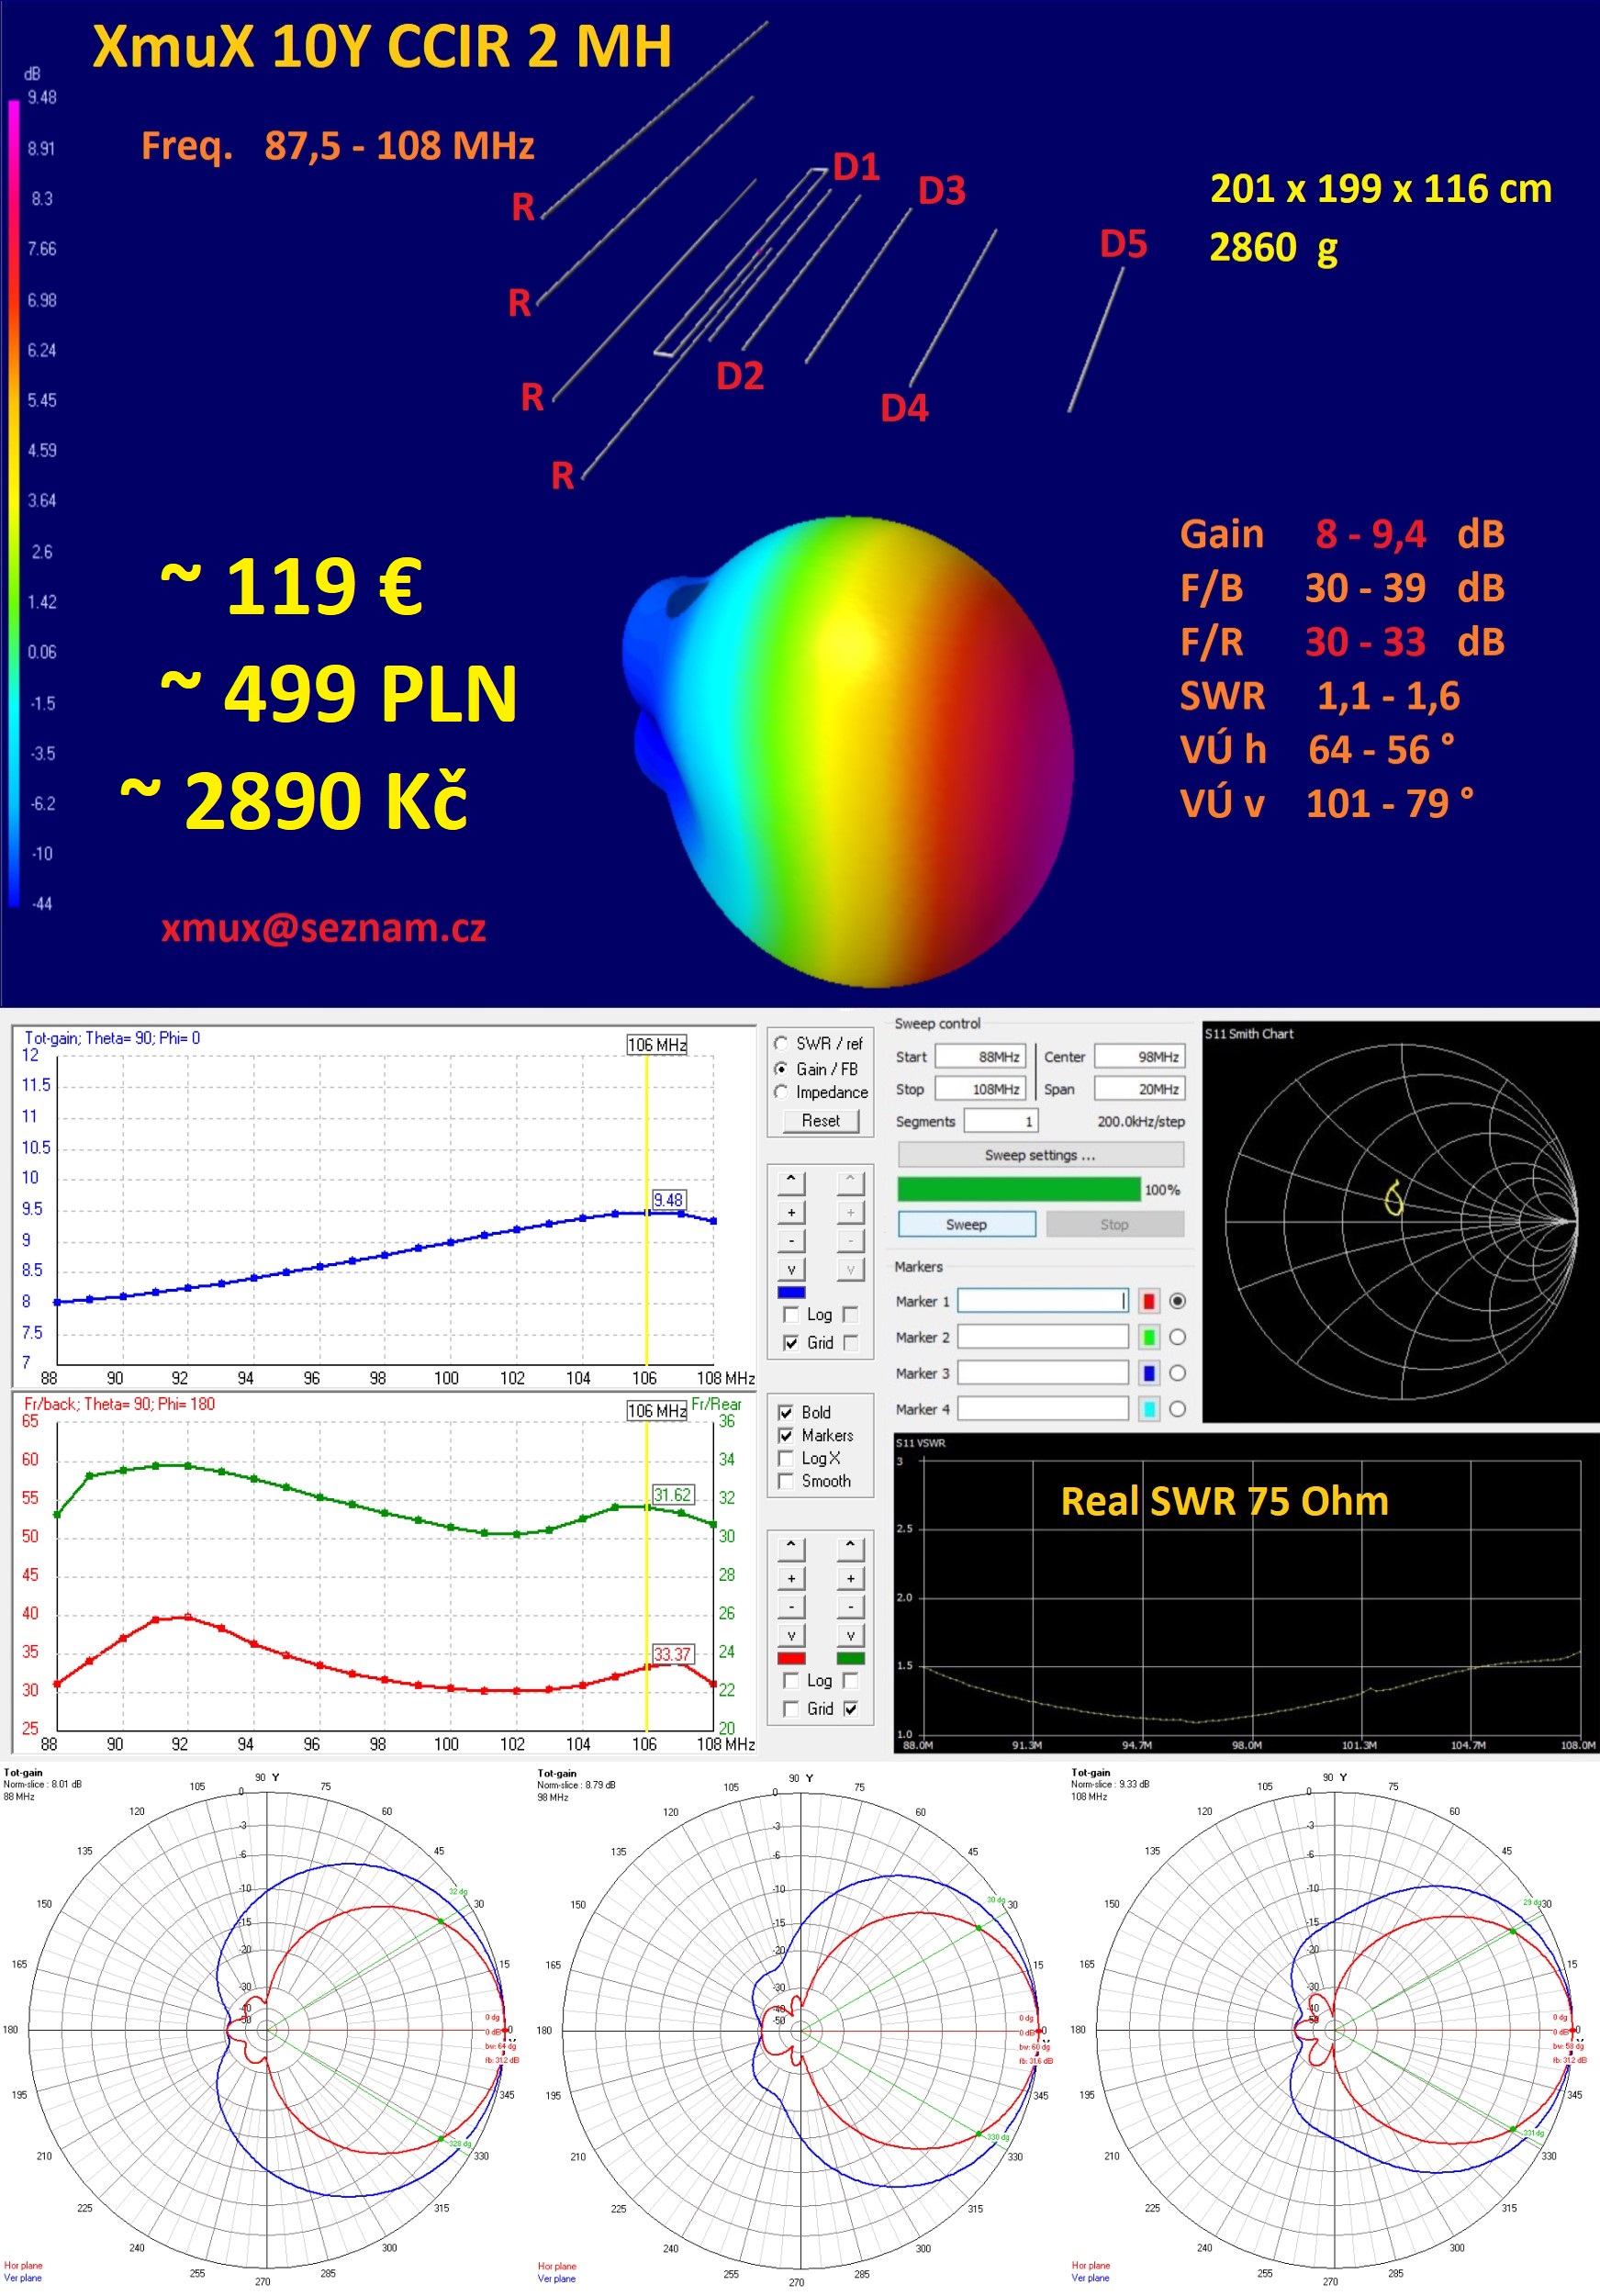Open the green Fr/Rear trace color swatch
Image resolution: width=1600 pixels, height=2296 pixels.
pyautogui.click(x=850, y=1658)
